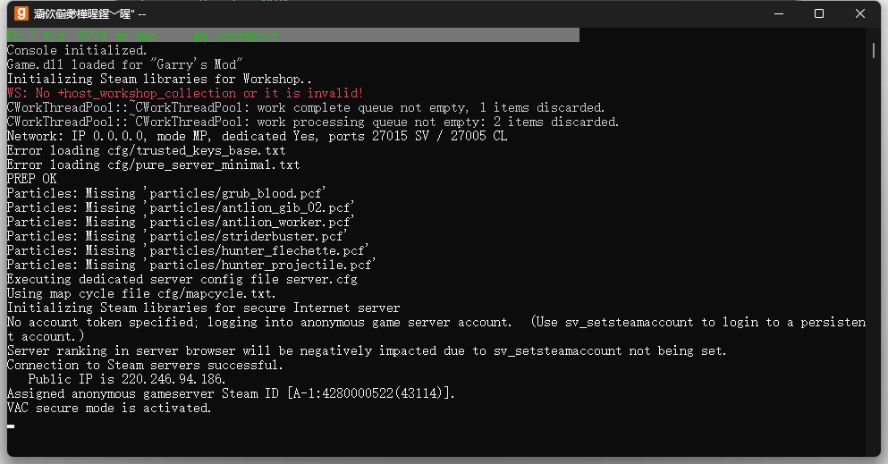
Task: Click the green fps status bar line
Action: pos(293,35)
